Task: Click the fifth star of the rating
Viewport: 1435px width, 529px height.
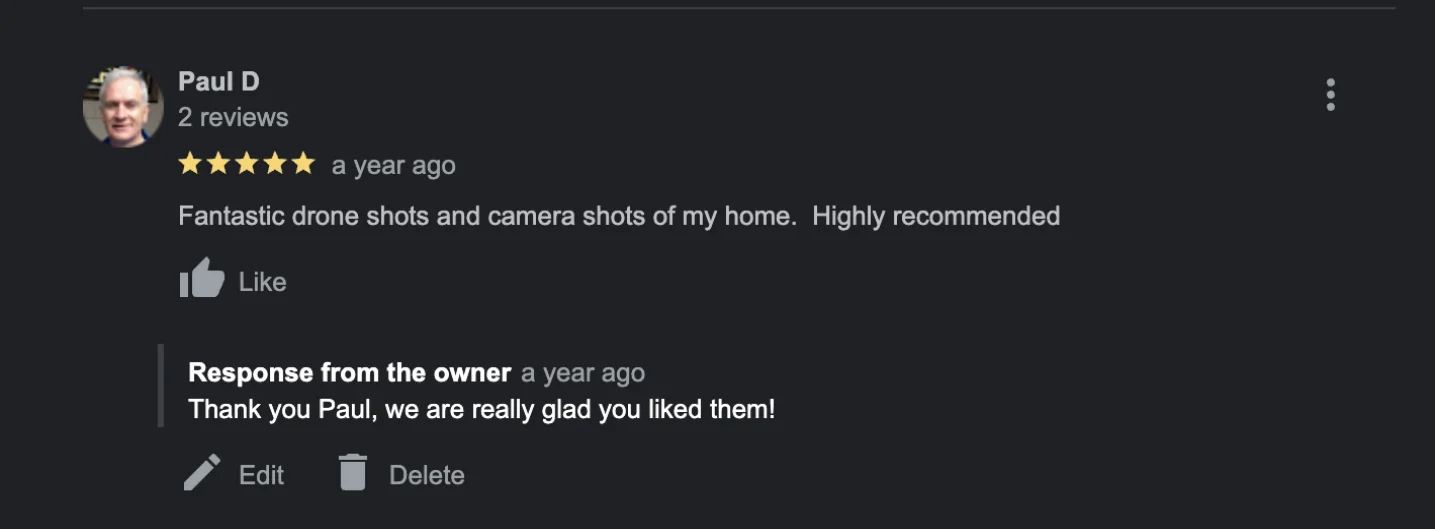Action: click(x=303, y=164)
